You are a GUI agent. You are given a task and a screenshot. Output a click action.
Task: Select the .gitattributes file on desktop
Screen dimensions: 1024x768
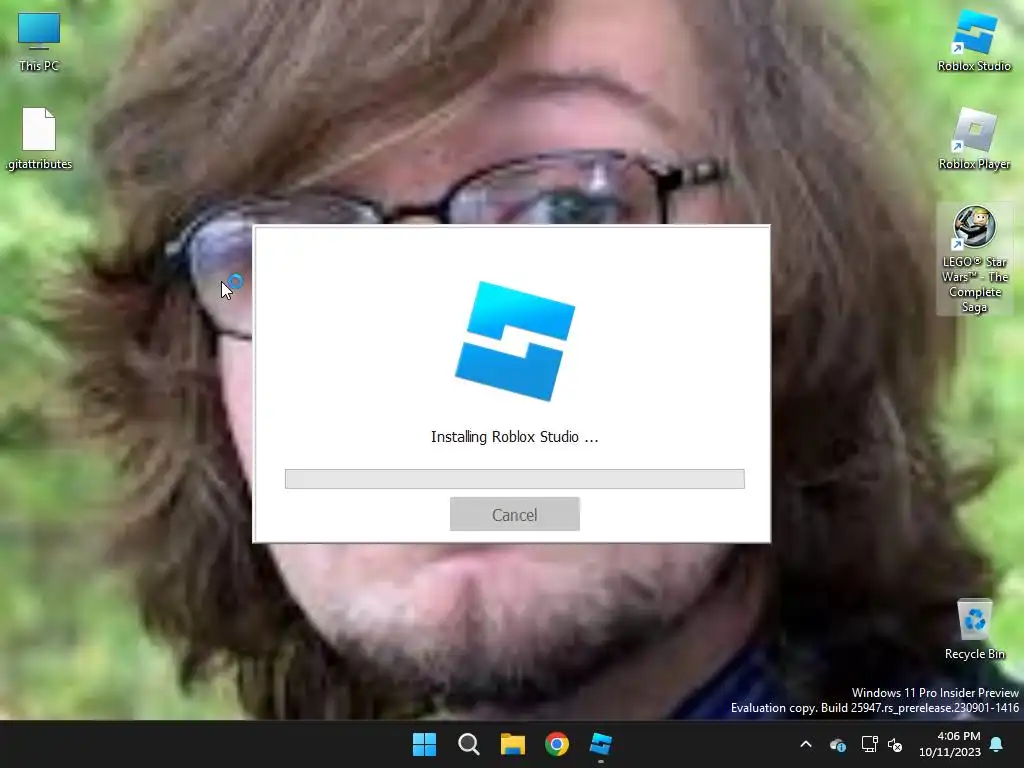(39, 138)
